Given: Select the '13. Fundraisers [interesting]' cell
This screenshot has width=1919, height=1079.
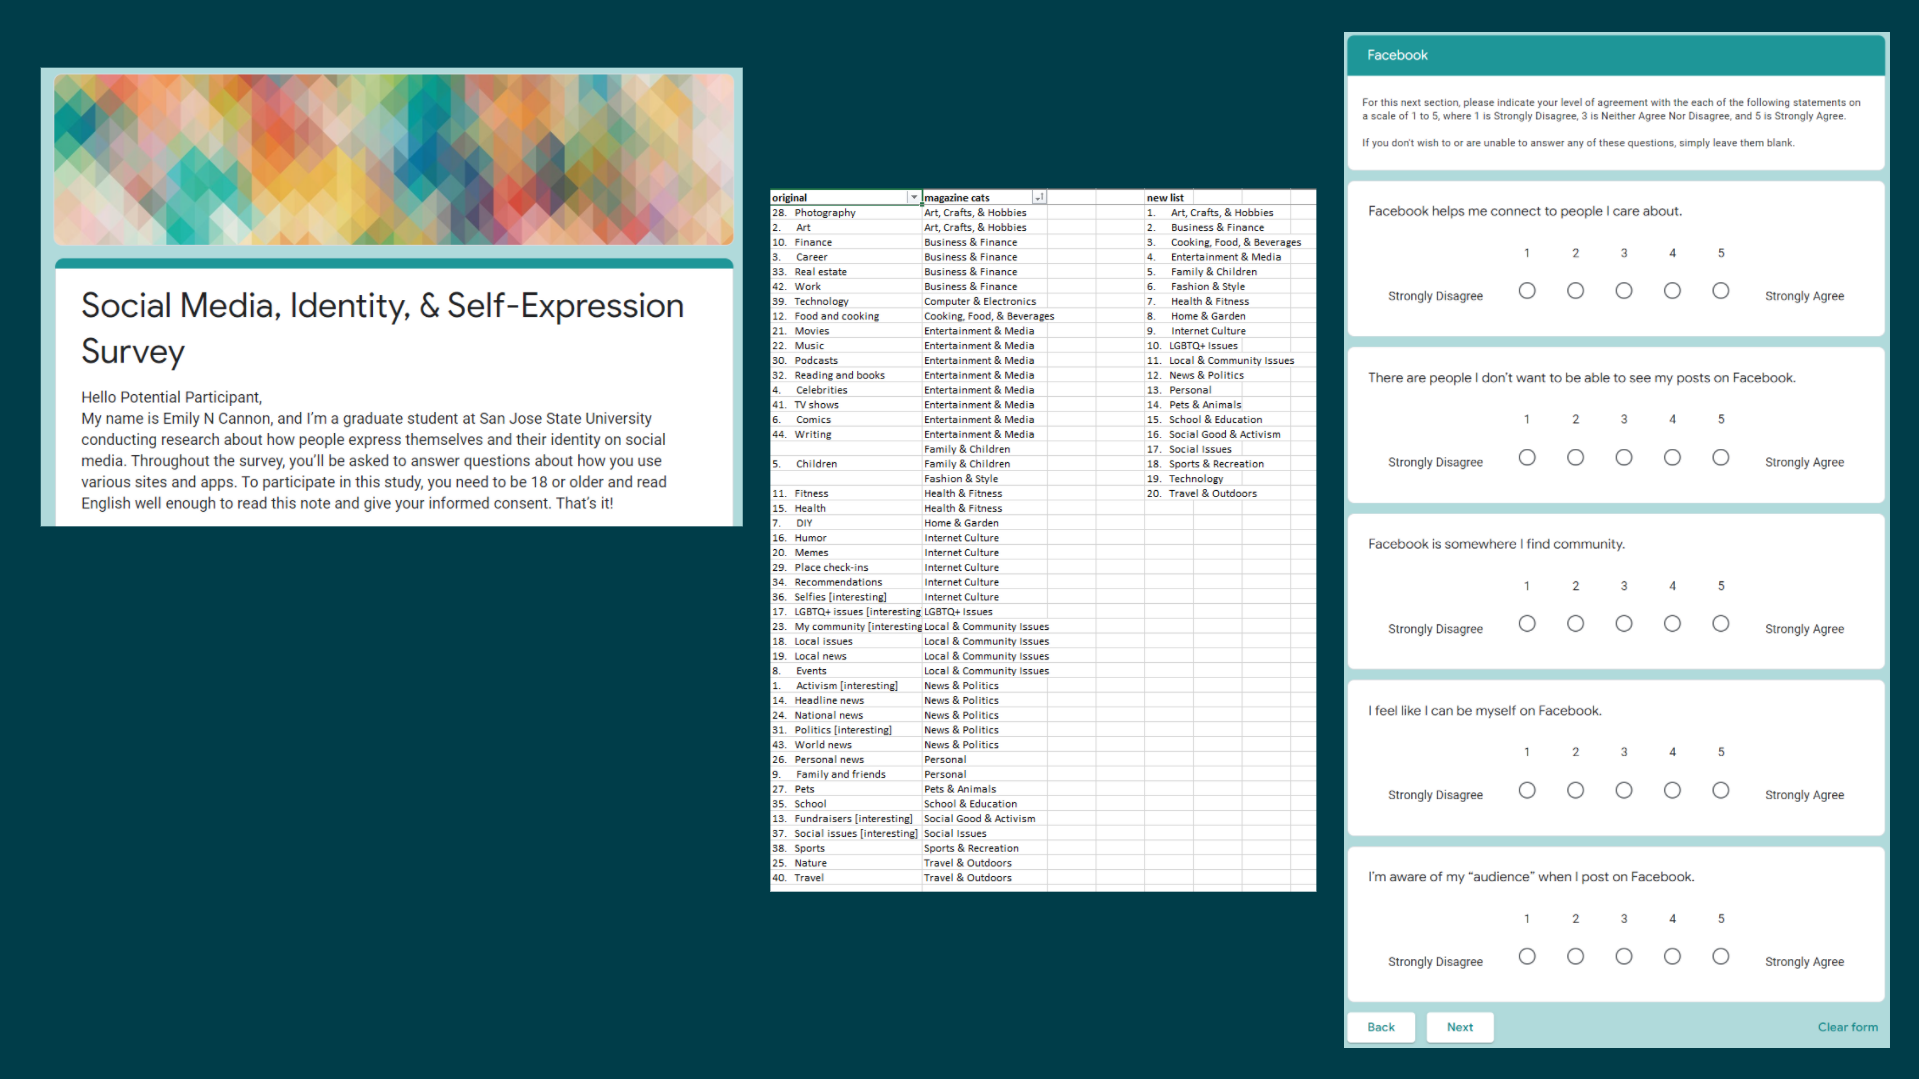Looking at the screenshot, I should [x=846, y=819].
